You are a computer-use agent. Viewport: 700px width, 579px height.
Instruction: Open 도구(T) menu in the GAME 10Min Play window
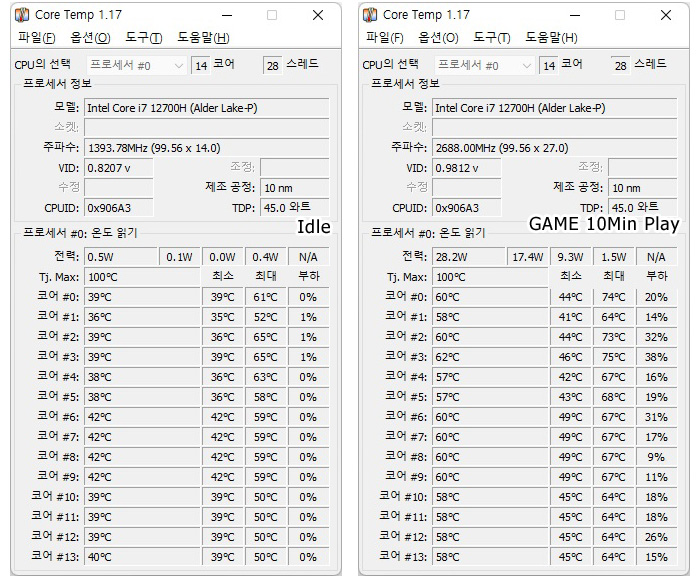pos(491,37)
